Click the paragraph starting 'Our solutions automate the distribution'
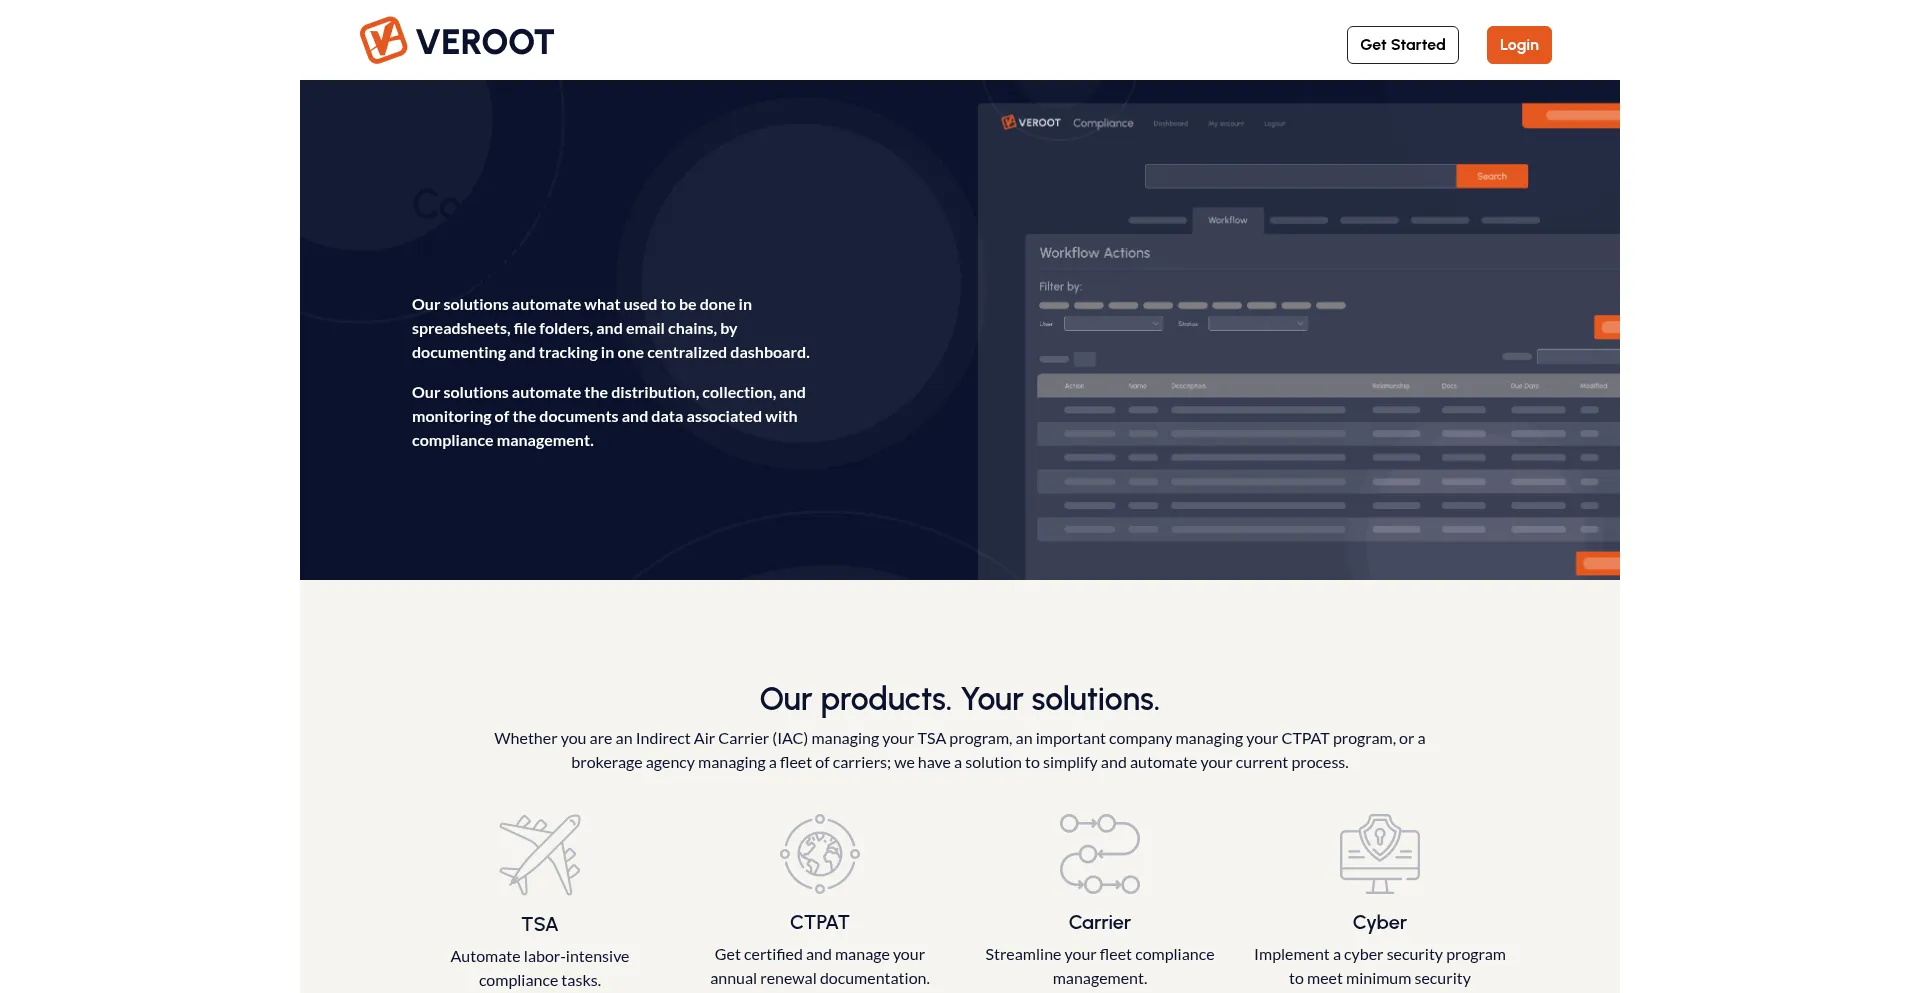1920x993 pixels. (609, 416)
